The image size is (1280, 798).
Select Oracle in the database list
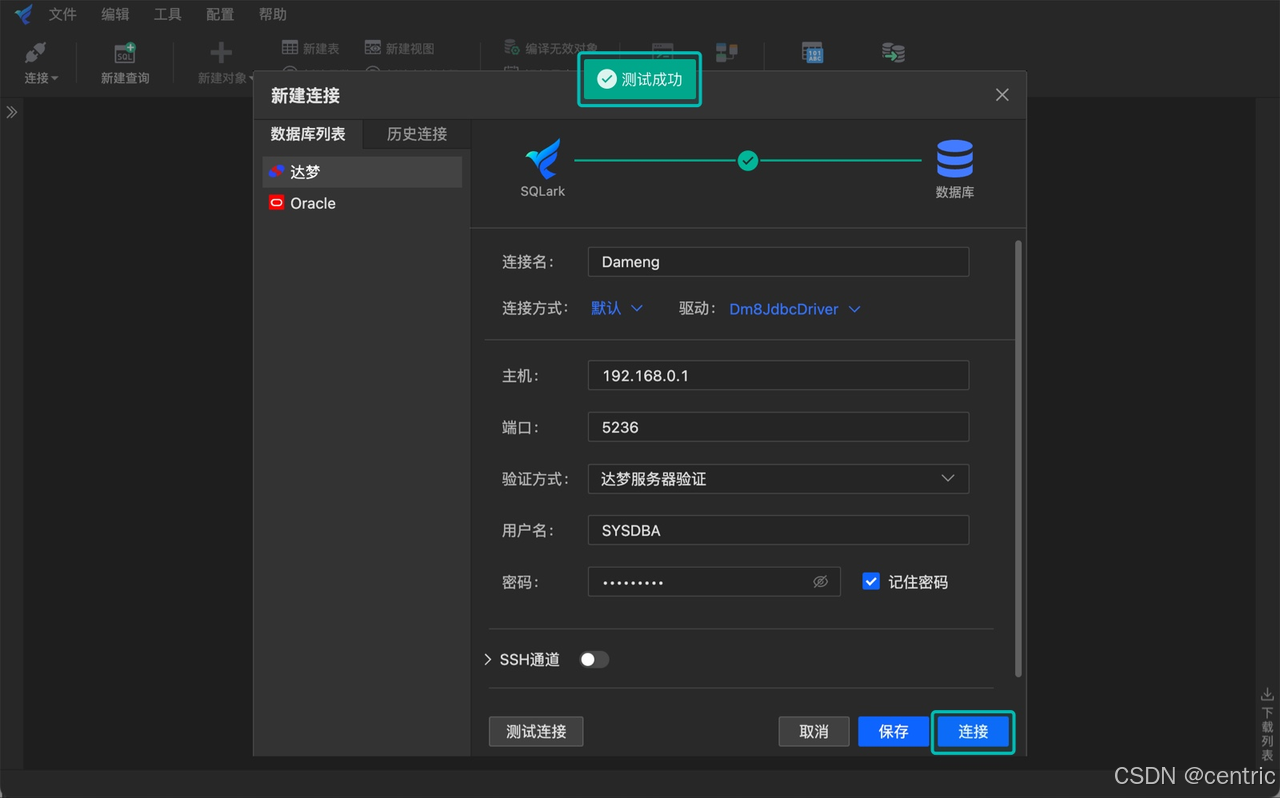coord(362,203)
